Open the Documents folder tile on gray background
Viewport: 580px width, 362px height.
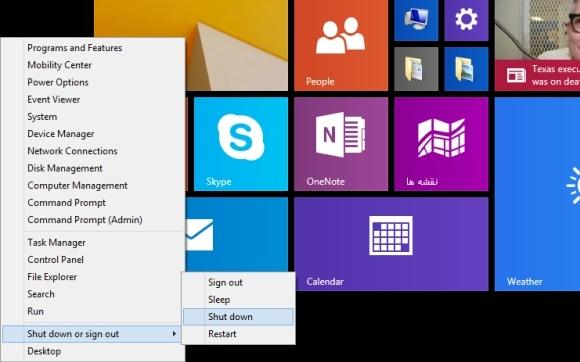(416, 69)
